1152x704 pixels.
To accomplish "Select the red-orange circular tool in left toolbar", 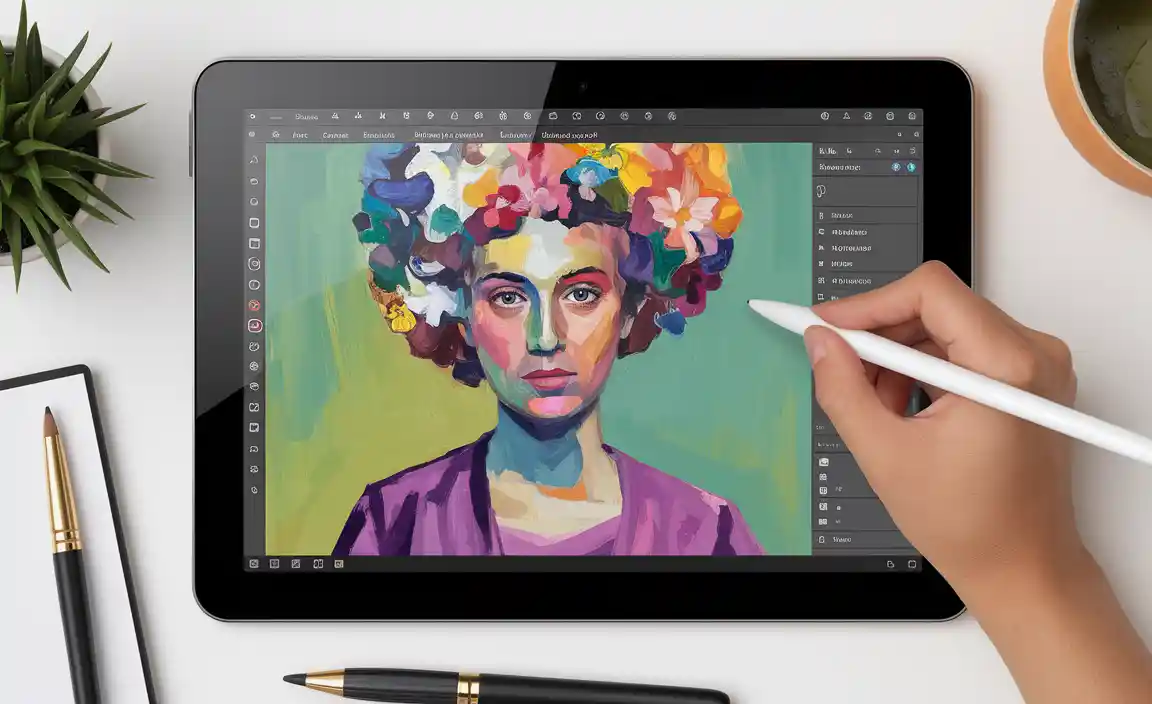I will tap(254, 305).
